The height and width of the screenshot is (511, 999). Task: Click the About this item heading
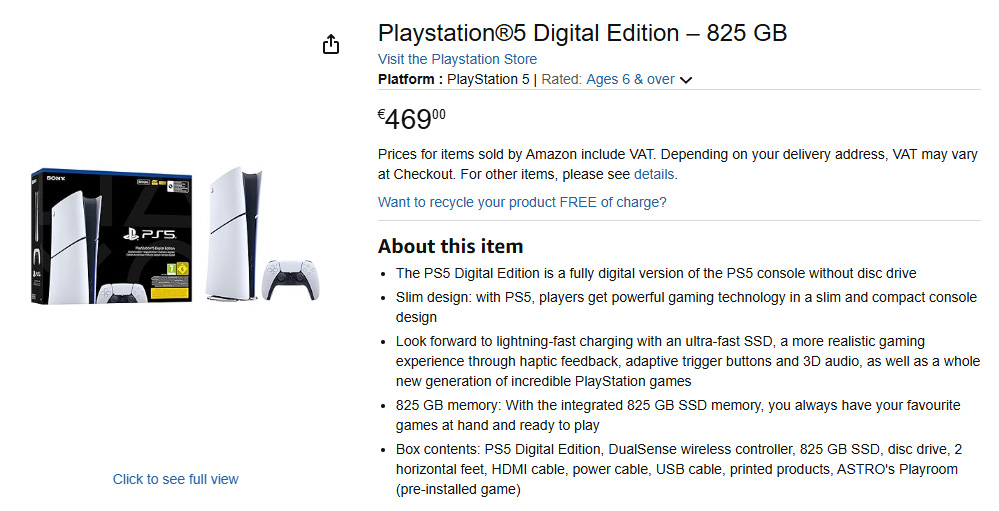450,246
